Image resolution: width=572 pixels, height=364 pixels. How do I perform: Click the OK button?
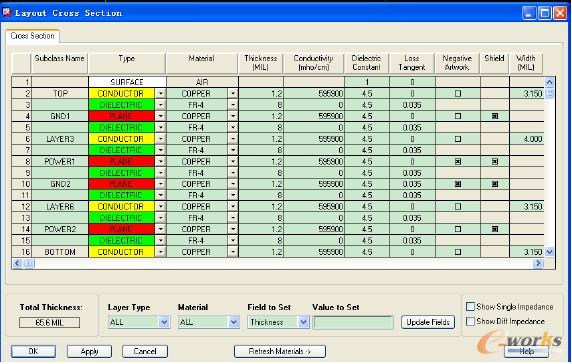pos(33,351)
